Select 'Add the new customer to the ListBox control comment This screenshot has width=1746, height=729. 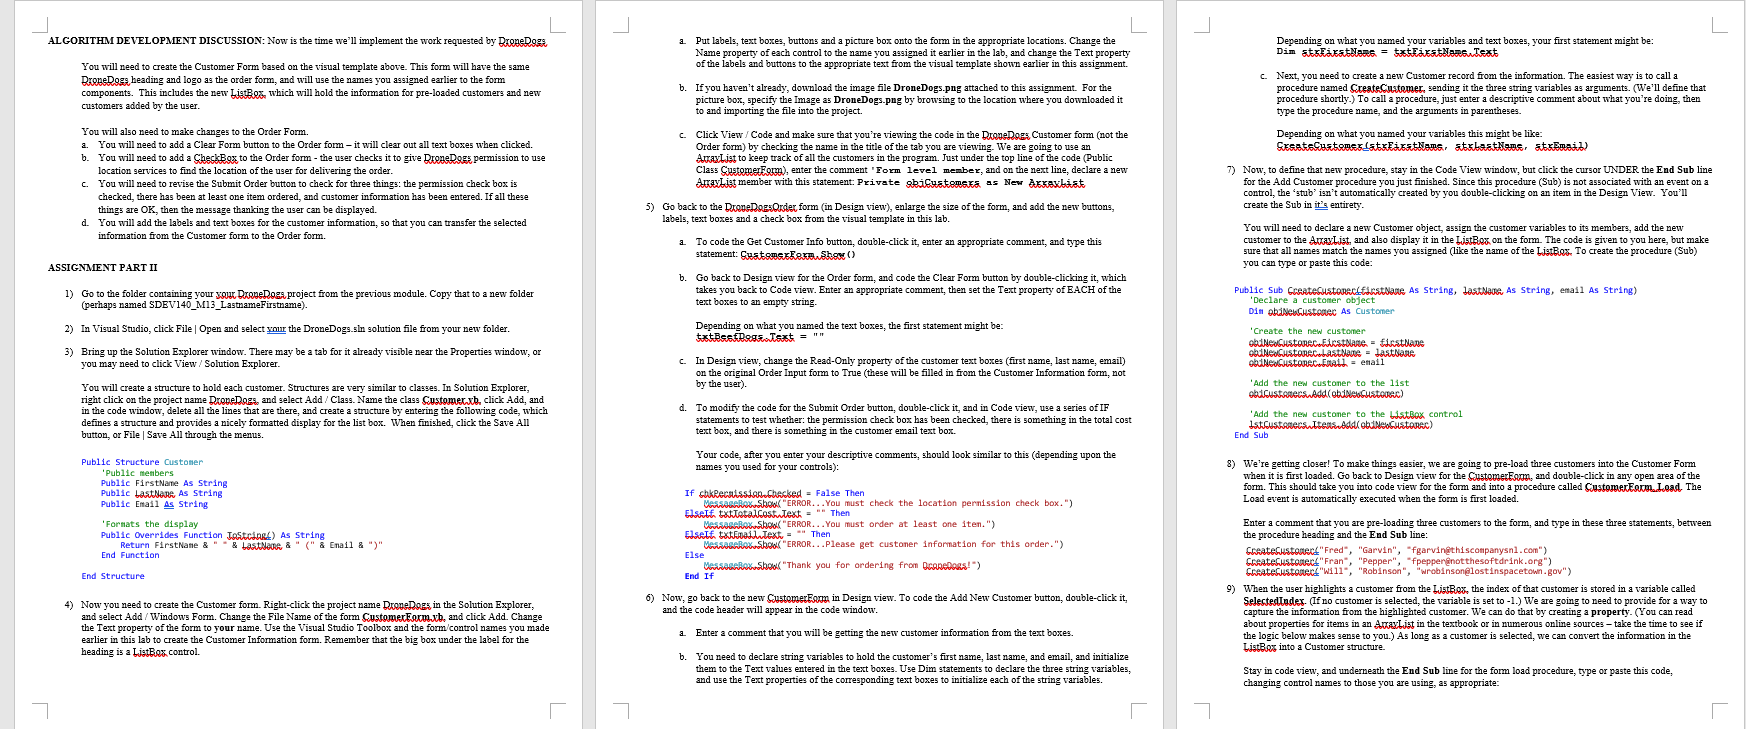1355,414
